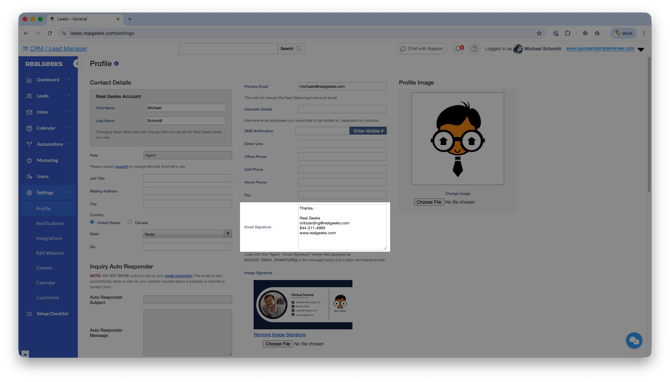Click Choose File under Profile Image

pos(429,202)
